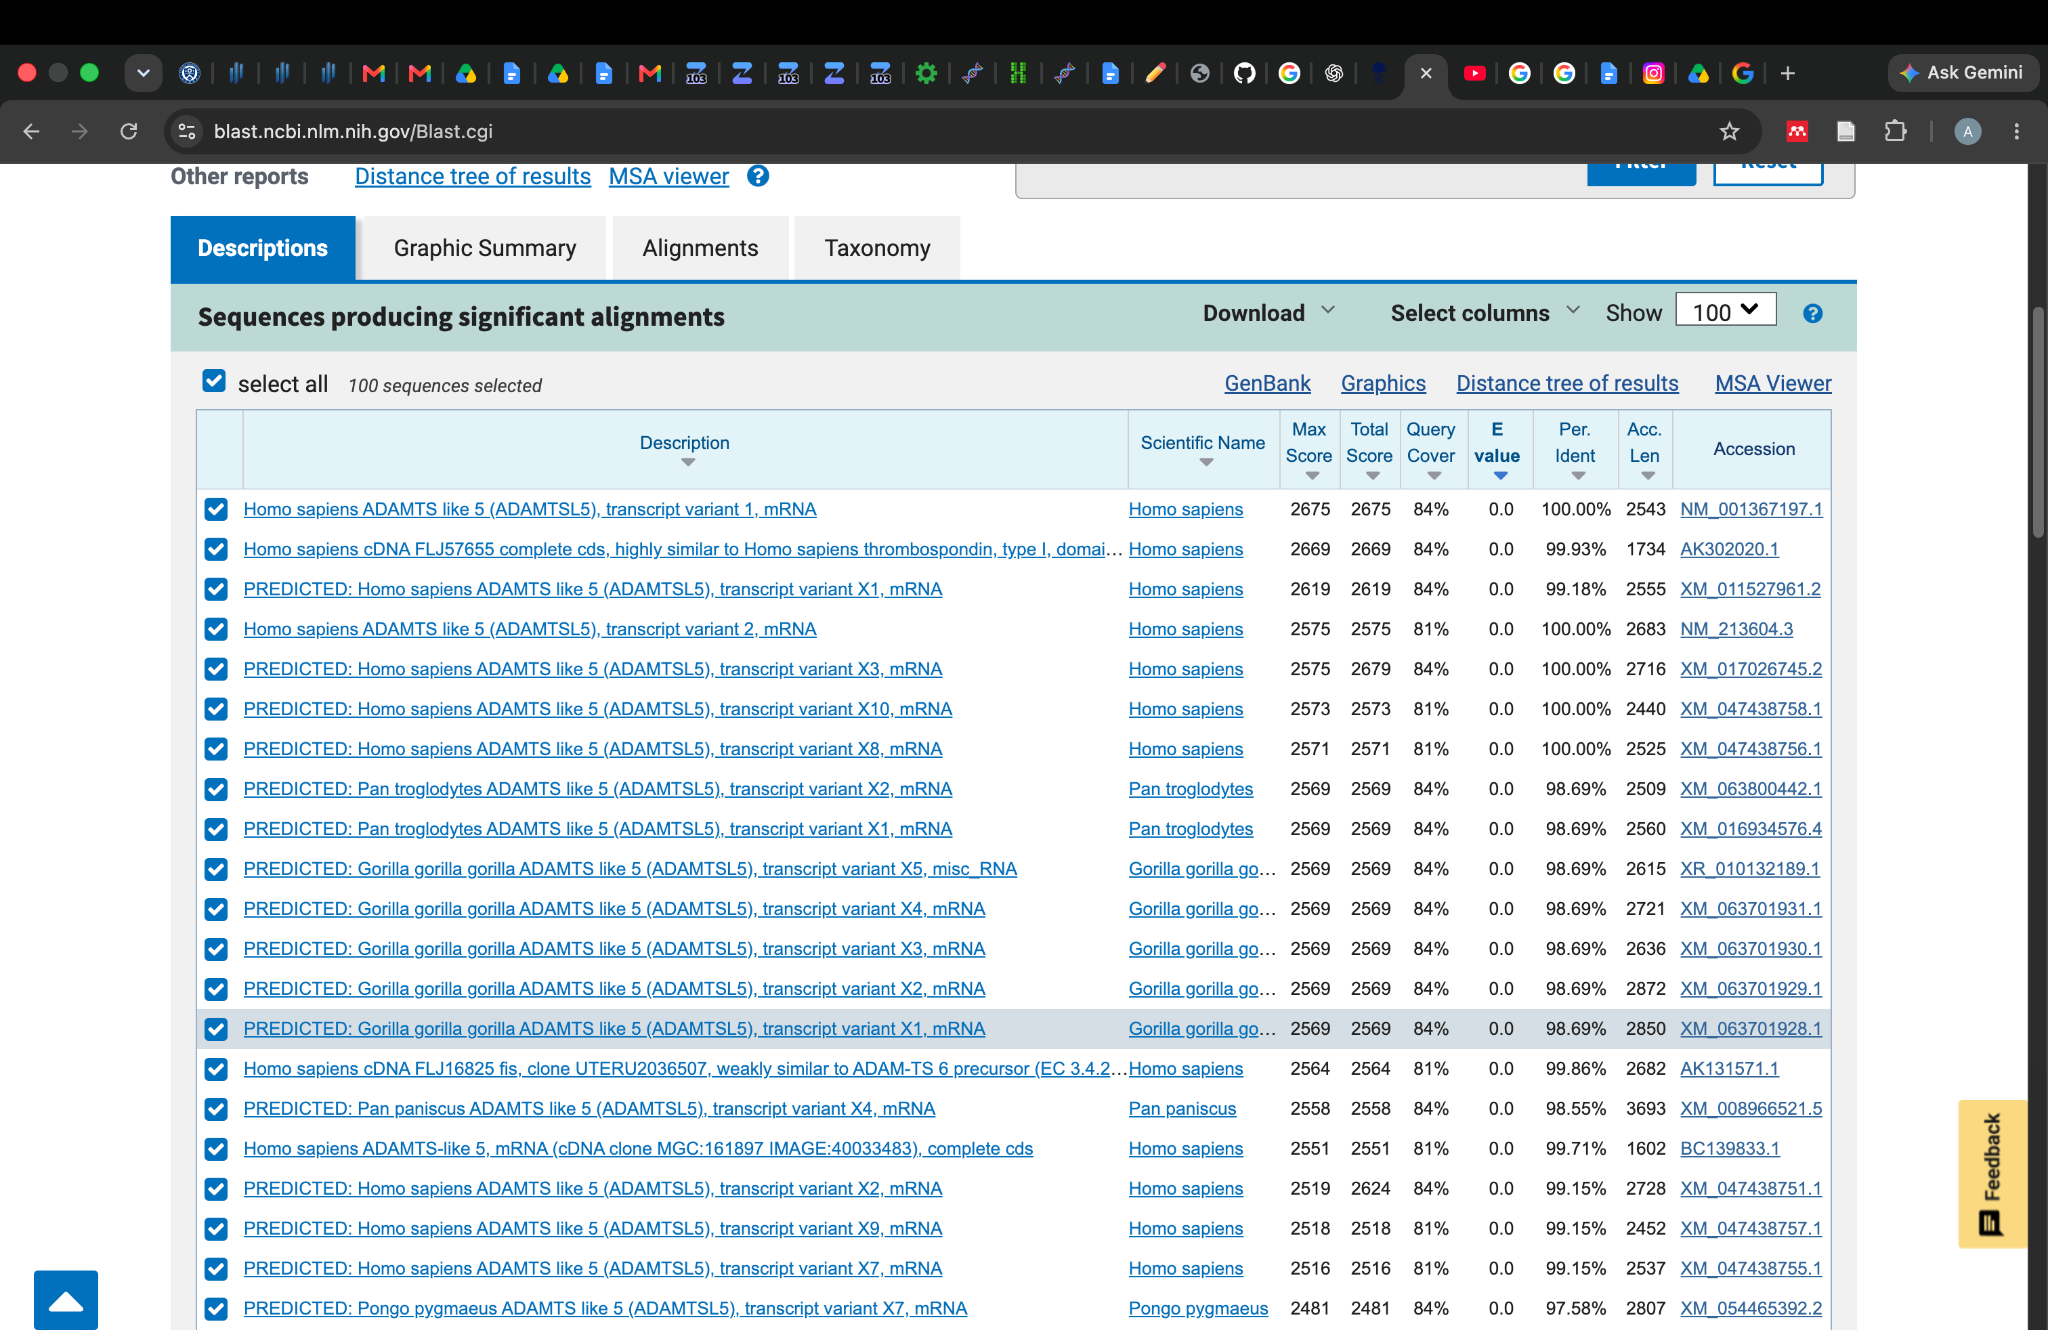
Task: Open the Show 100 results combo box
Action: (x=1726, y=311)
